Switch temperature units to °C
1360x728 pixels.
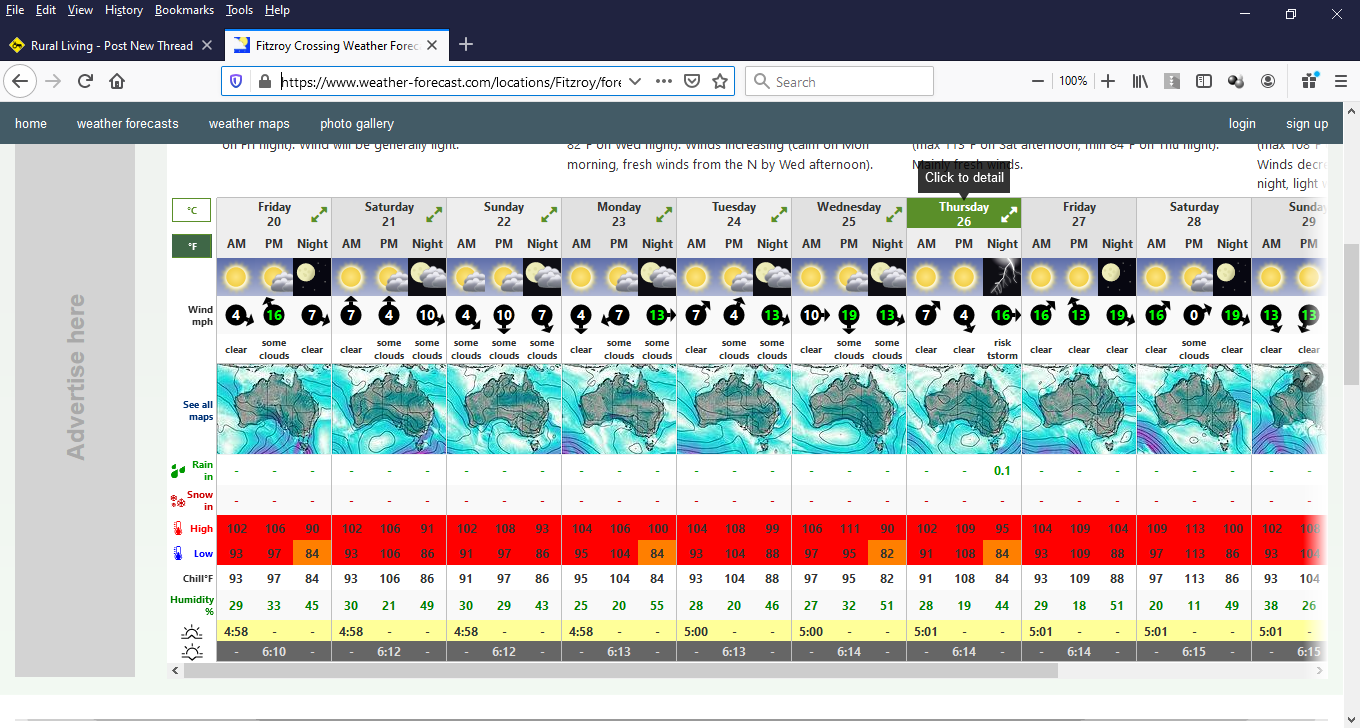coord(191,210)
